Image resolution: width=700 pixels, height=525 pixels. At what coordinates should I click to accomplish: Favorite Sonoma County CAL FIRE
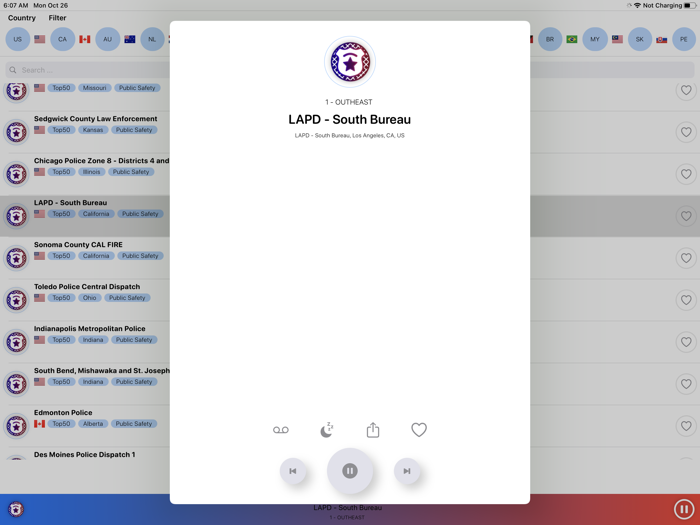[686, 258]
